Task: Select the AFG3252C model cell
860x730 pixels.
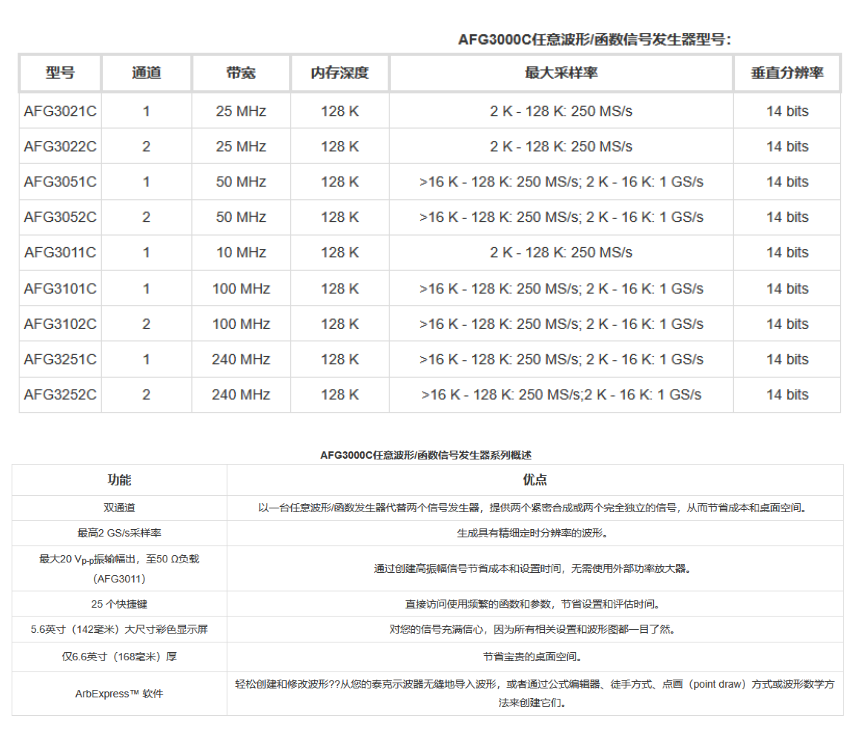Action: pos(60,394)
